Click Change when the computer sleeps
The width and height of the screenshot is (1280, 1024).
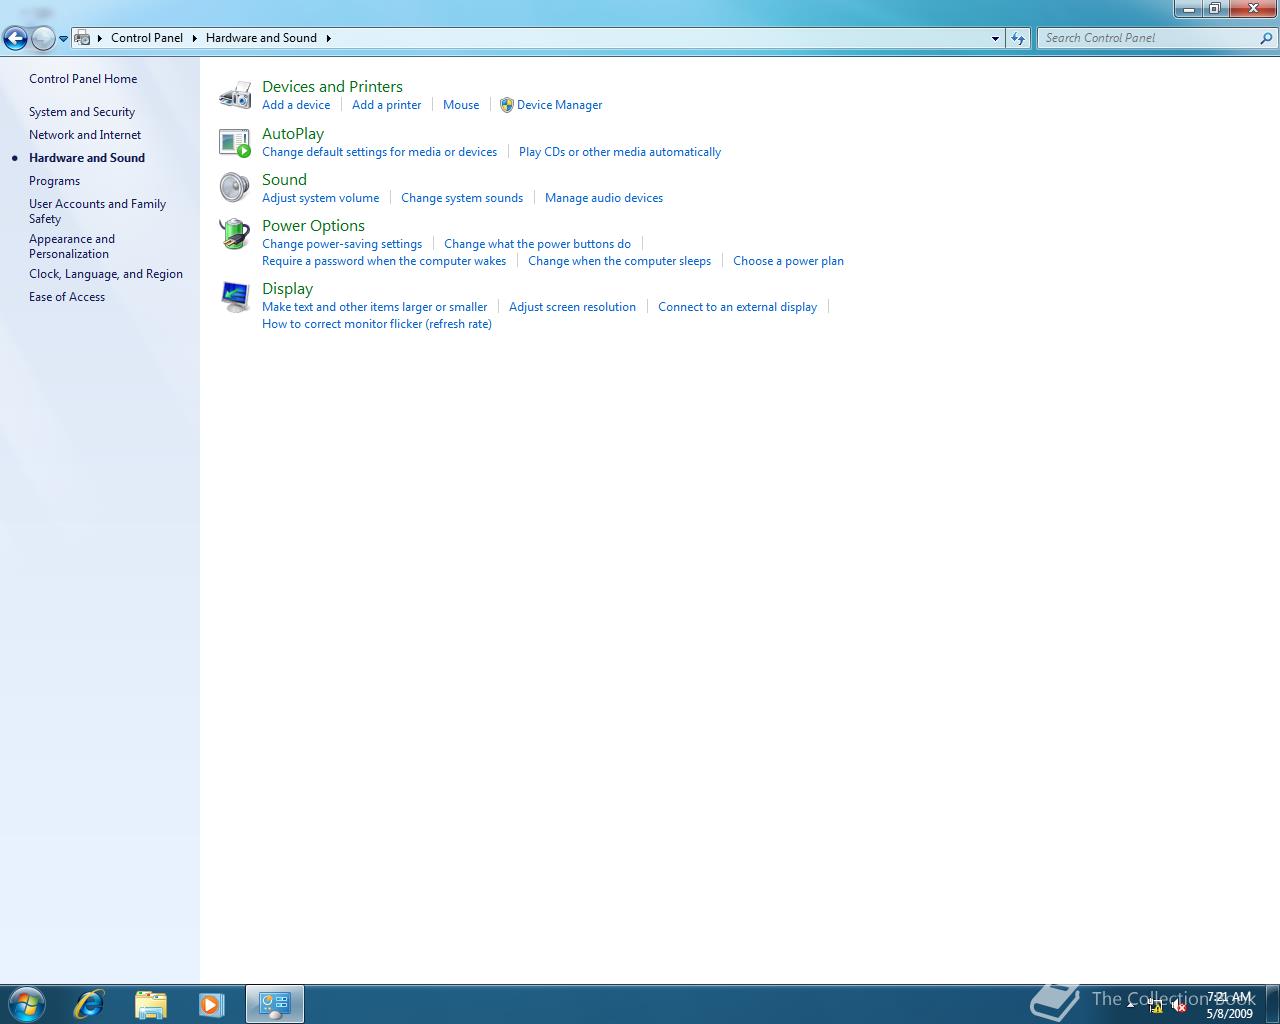[x=619, y=261]
